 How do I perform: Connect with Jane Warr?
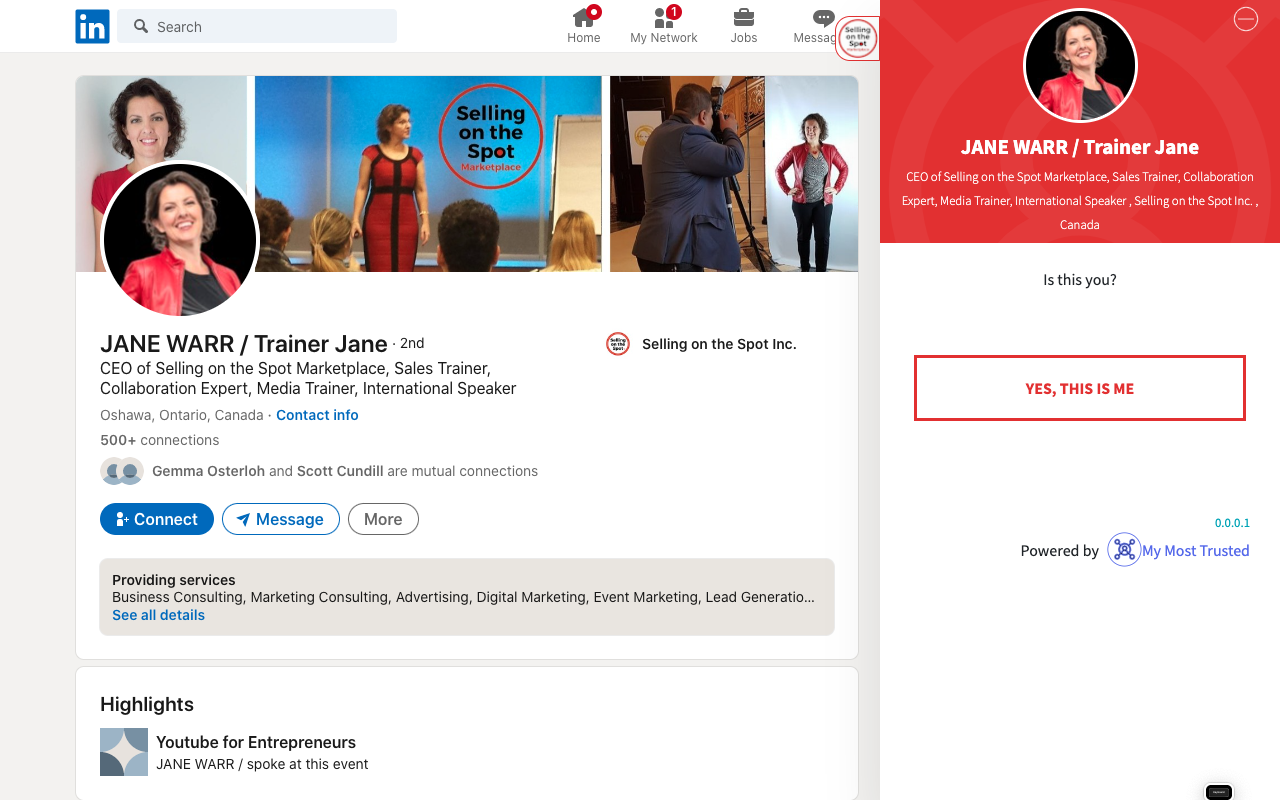pyautogui.click(x=157, y=519)
